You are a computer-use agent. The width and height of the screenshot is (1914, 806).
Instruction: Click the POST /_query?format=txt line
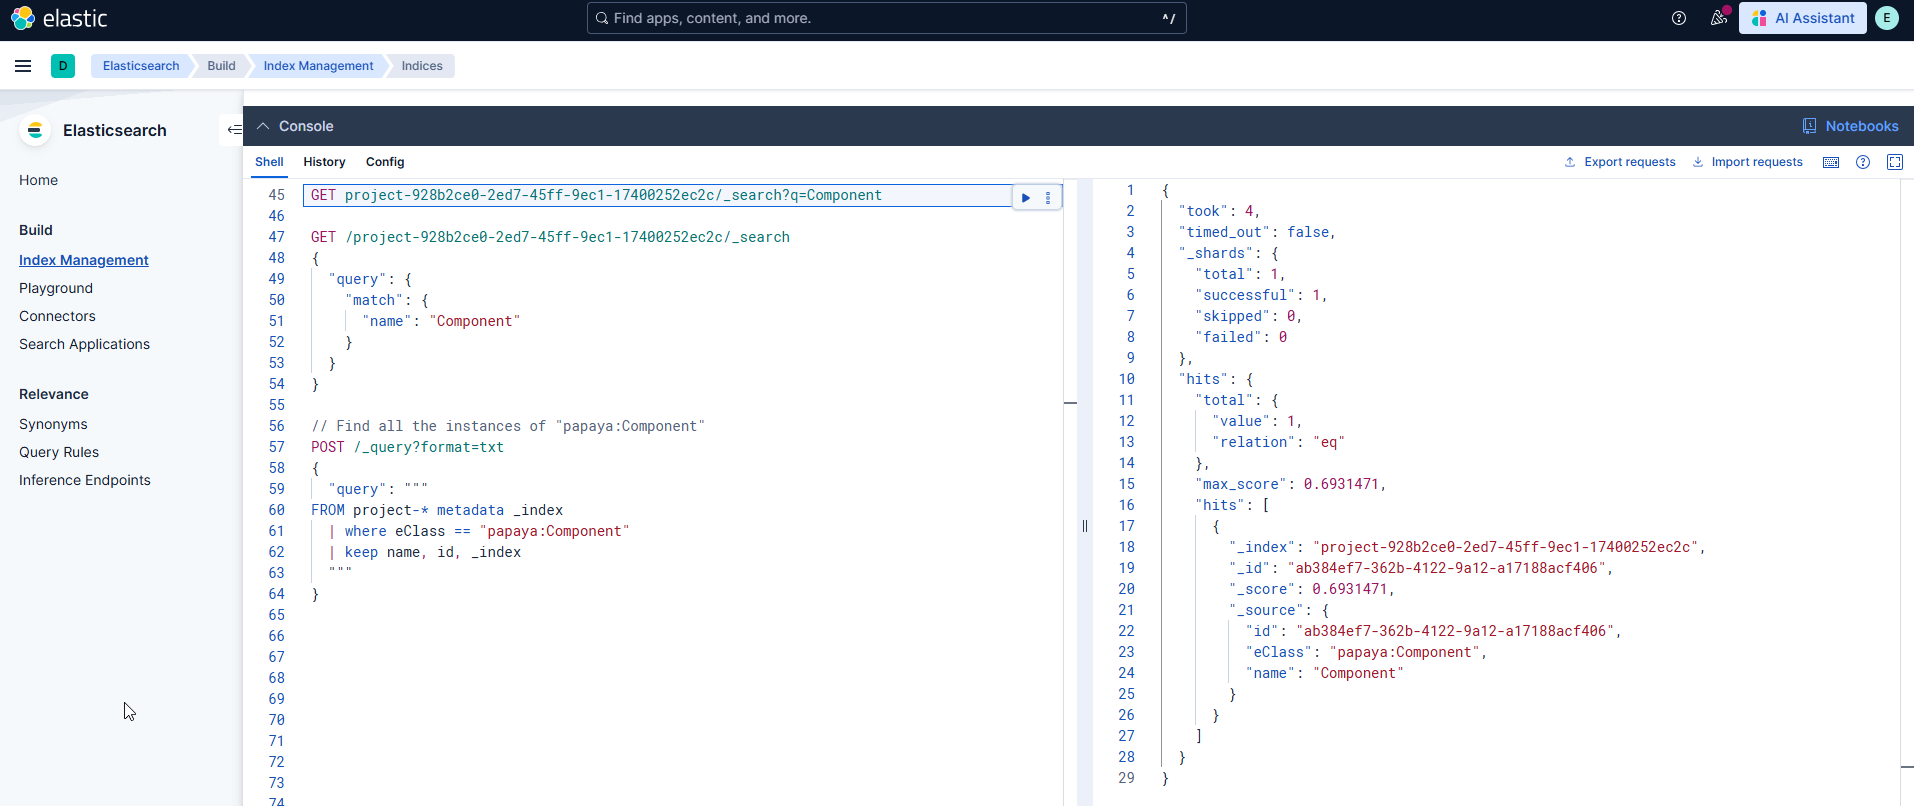pyautogui.click(x=407, y=447)
